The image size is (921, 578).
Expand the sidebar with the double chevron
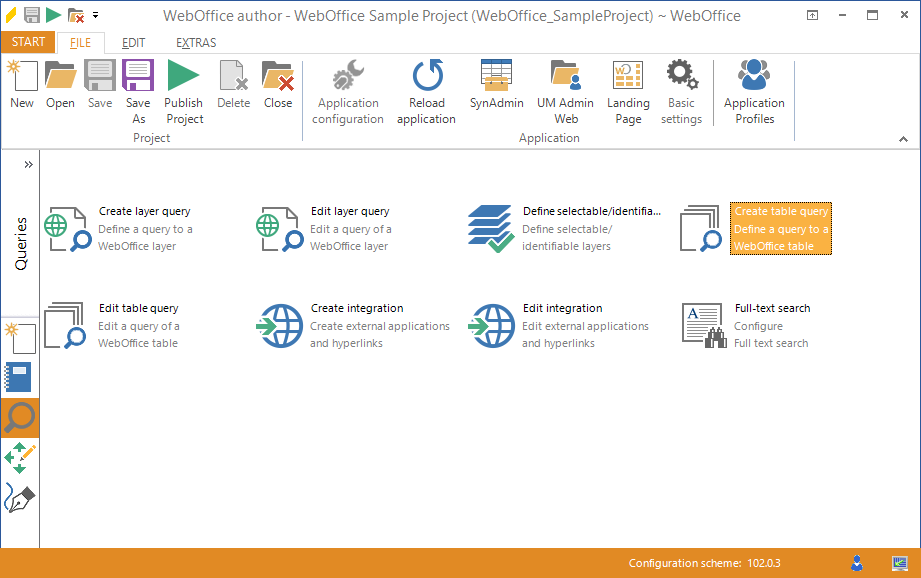tap(28, 164)
